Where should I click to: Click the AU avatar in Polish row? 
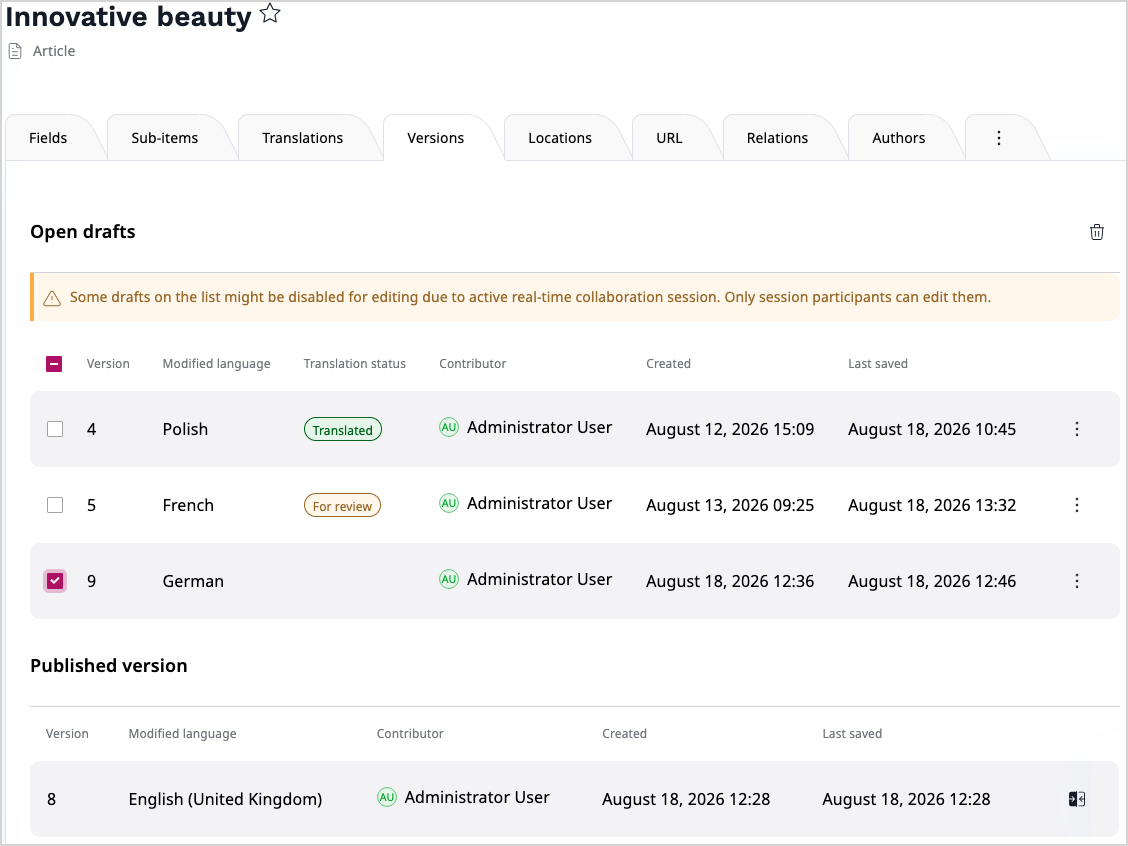(449, 427)
